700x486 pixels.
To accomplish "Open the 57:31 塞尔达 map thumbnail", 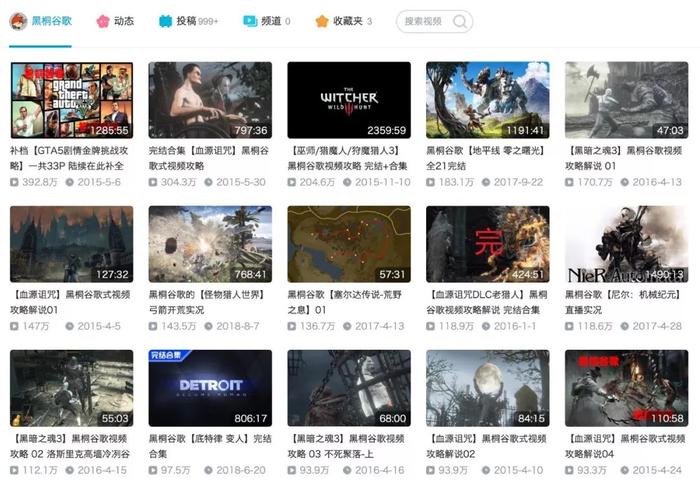I will pos(349,244).
